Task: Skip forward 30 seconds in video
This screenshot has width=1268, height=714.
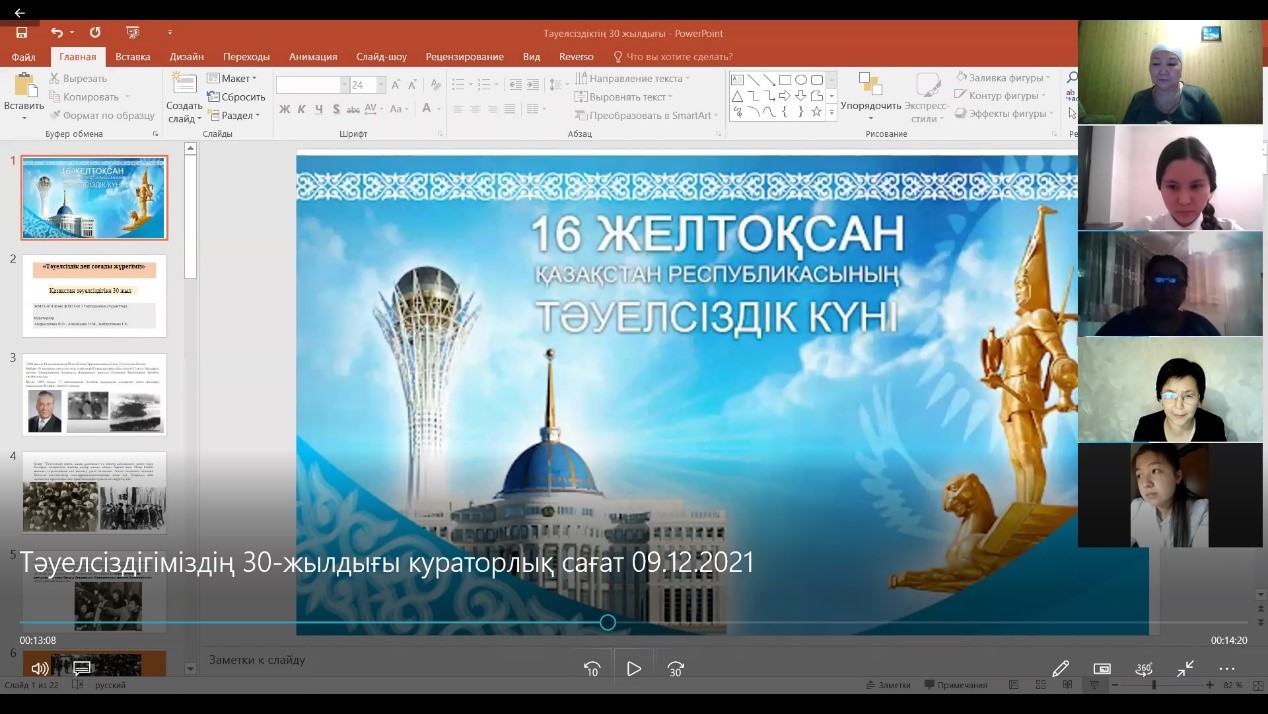Action: pos(675,669)
